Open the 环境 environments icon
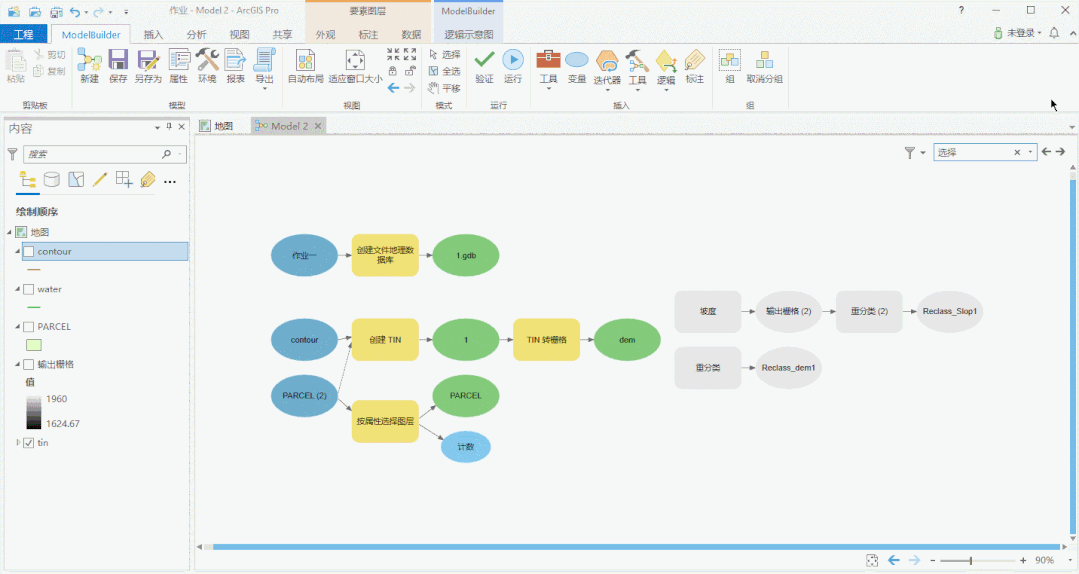This screenshot has height=574, width=1079. 207,61
